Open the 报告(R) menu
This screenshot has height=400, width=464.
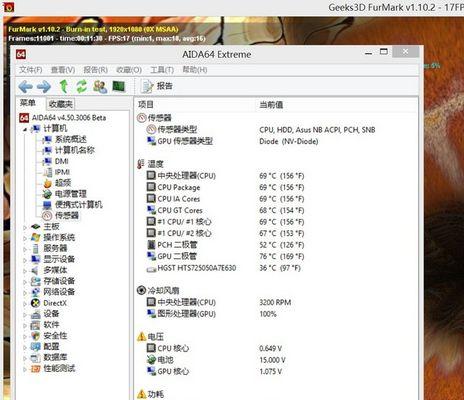click(95, 70)
